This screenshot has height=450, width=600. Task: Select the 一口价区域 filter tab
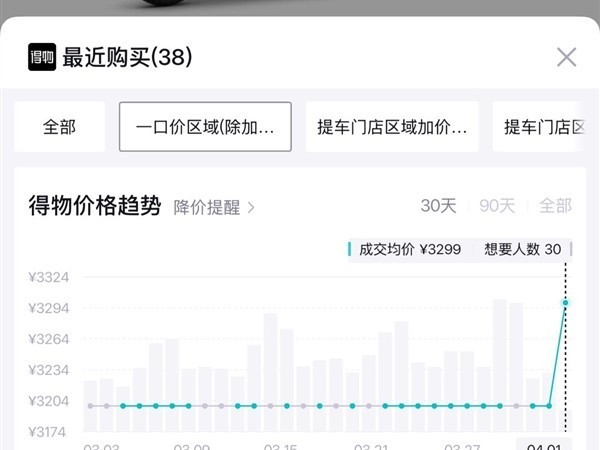(x=205, y=127)
